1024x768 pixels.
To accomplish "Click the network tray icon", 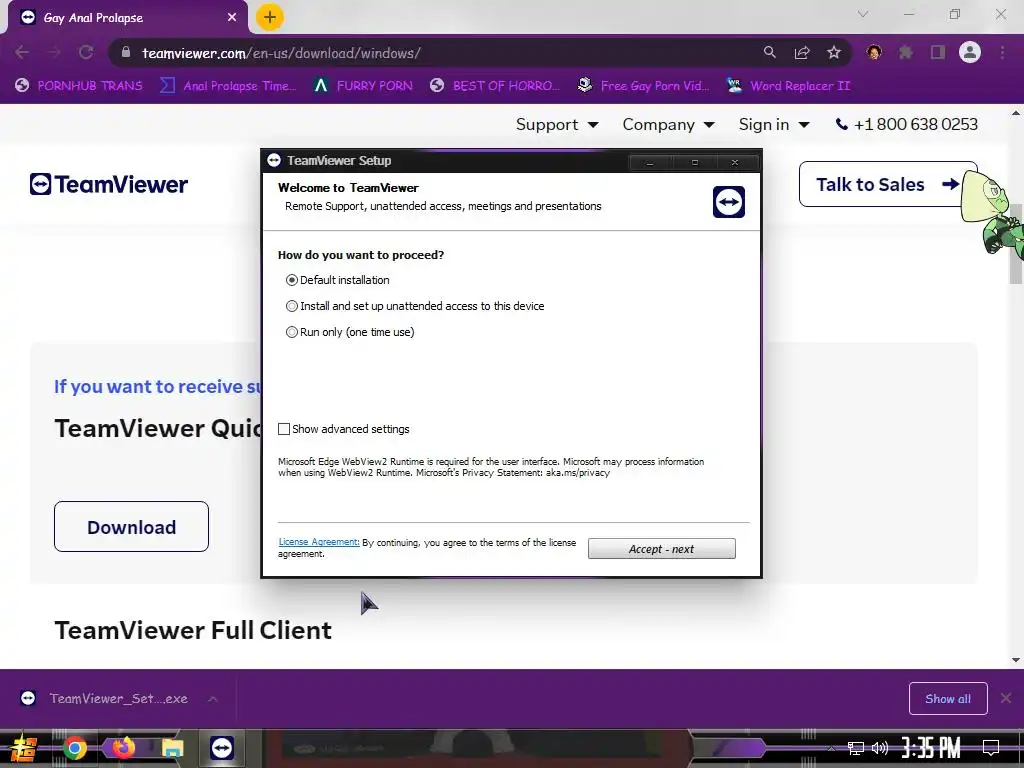I will (x=856, y=748).
